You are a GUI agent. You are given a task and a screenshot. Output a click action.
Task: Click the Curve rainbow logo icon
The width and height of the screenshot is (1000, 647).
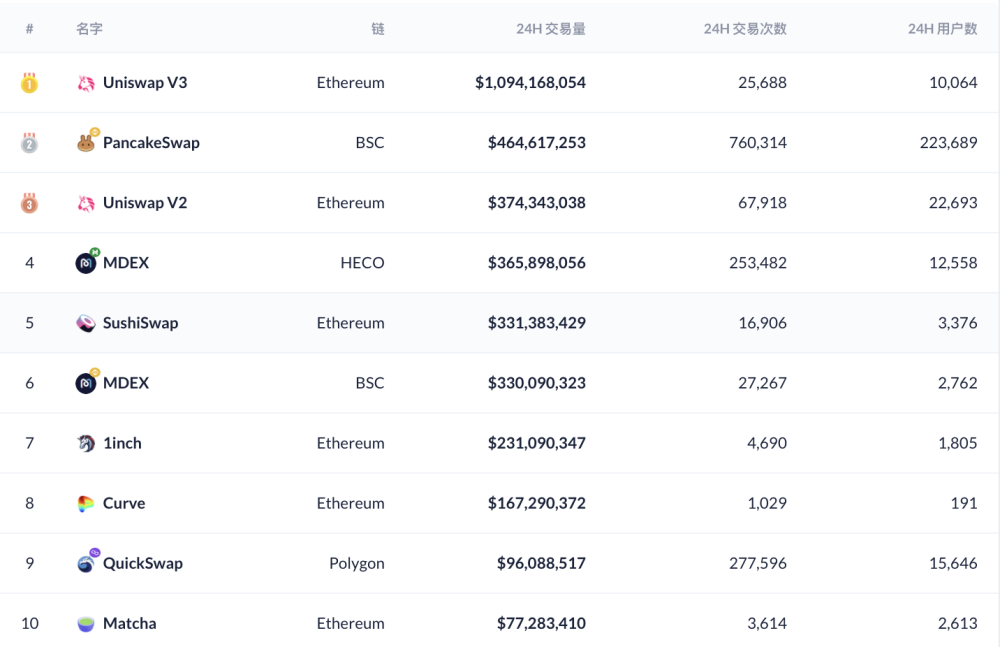pyautogui.click(x=86, y=503)
